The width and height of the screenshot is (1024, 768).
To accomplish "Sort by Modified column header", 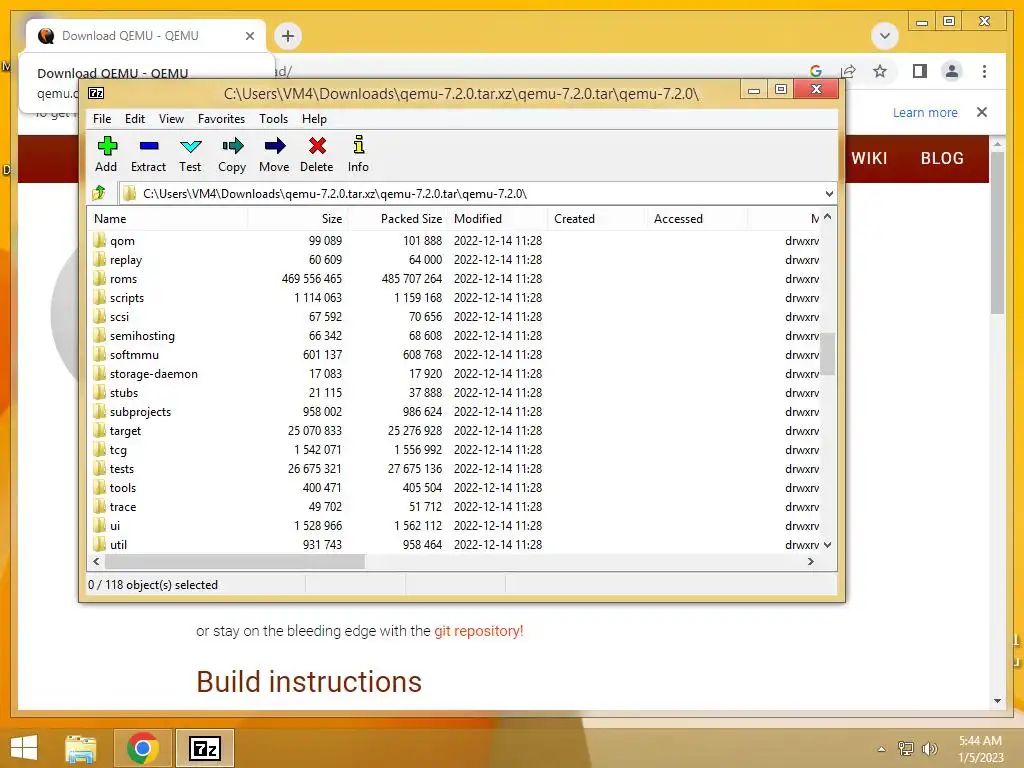I will [x=498, y=219].
